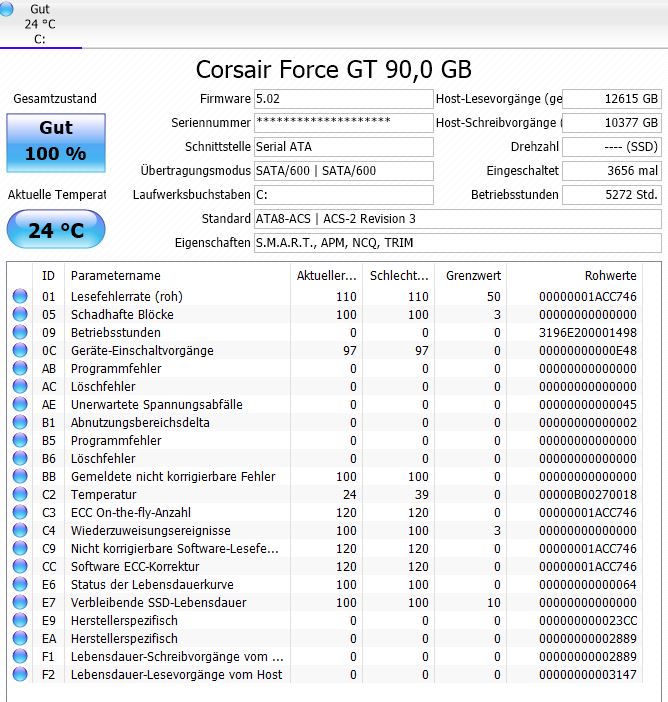Click Betriebsstunden field showing 5272 Std.

tap(612, 195)
